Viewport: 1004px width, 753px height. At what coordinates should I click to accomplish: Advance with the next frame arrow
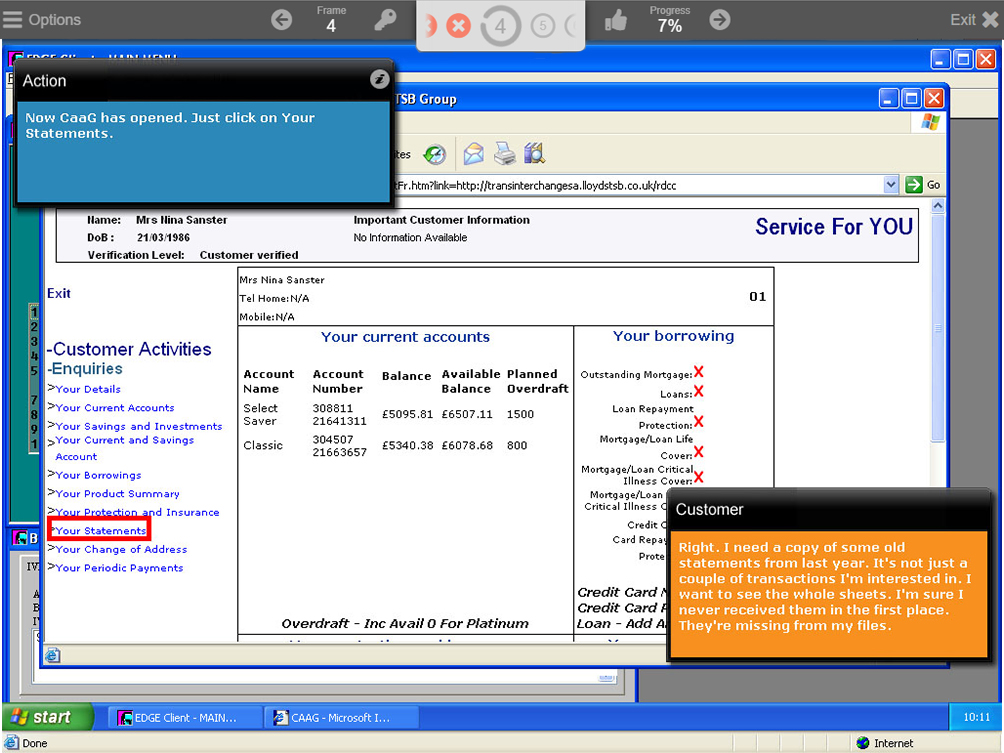[720, 20]
